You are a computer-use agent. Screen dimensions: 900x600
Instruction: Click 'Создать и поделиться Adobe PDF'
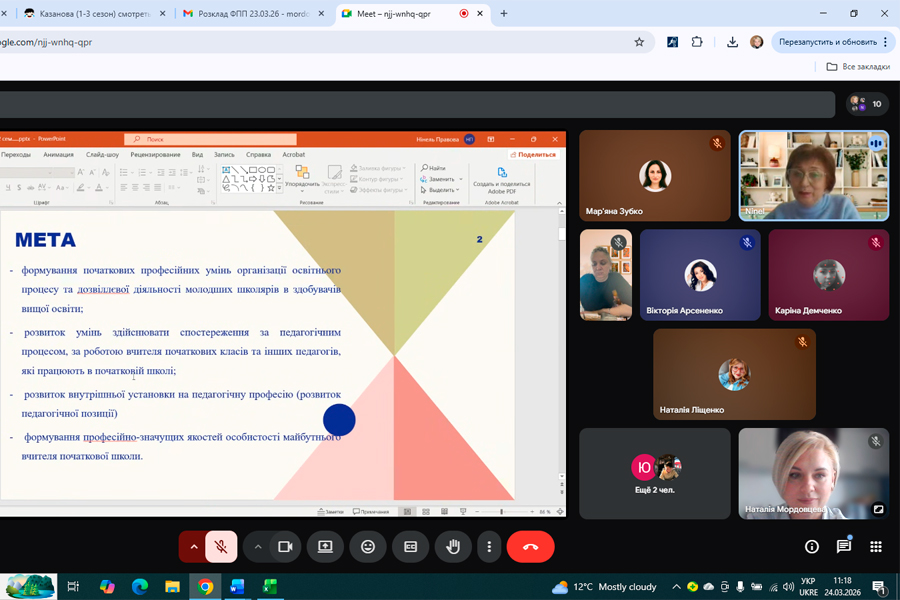tap(502, 180)
